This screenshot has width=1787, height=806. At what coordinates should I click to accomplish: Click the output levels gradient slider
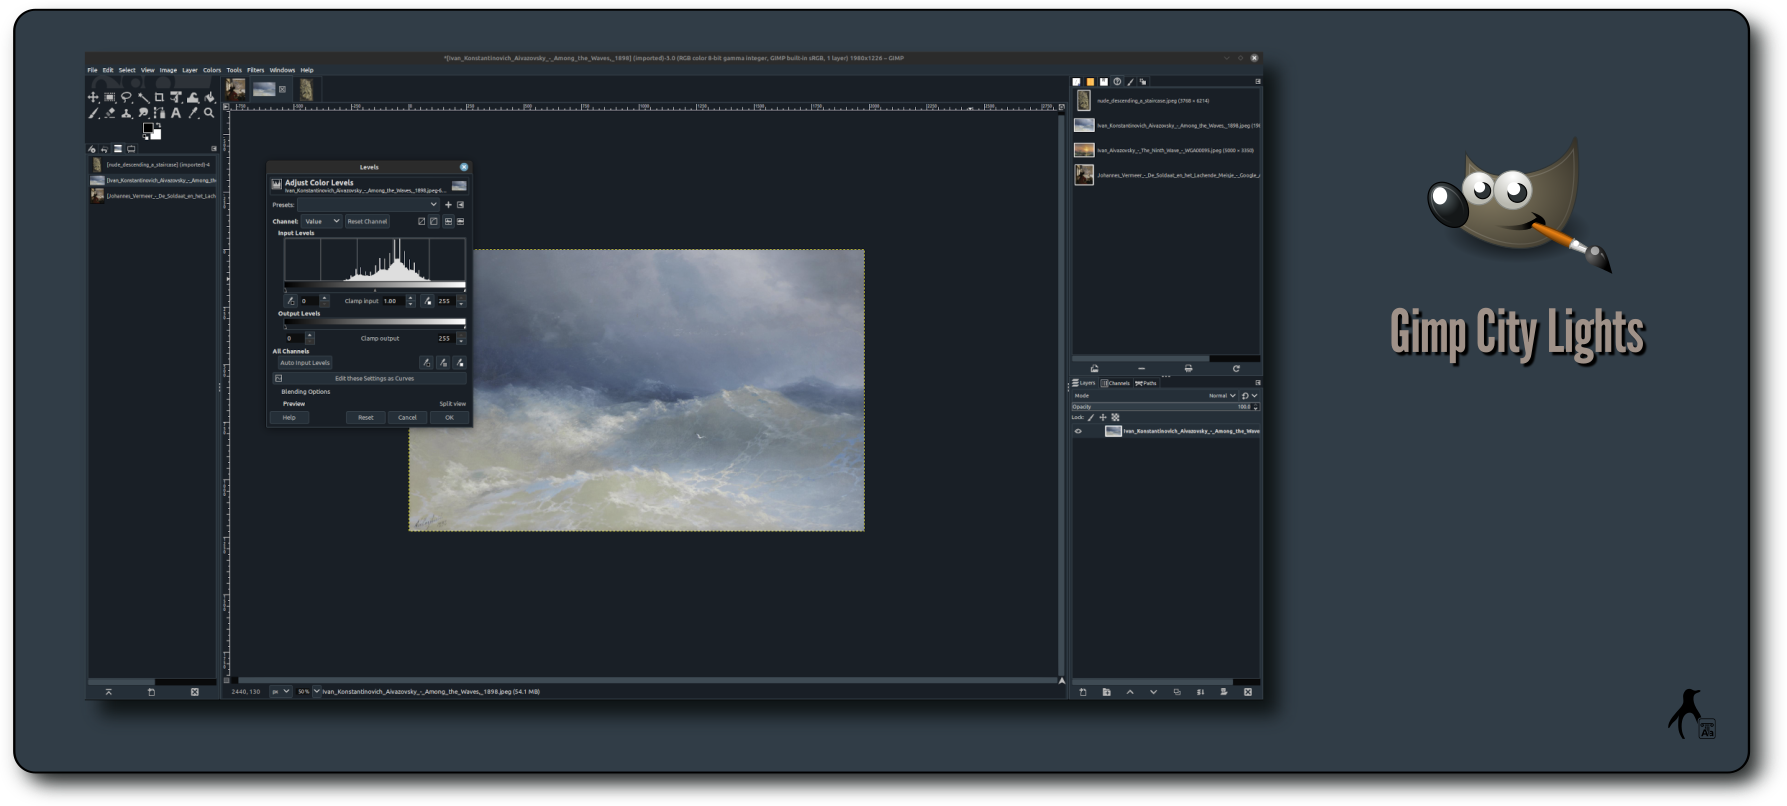point(375,323)
